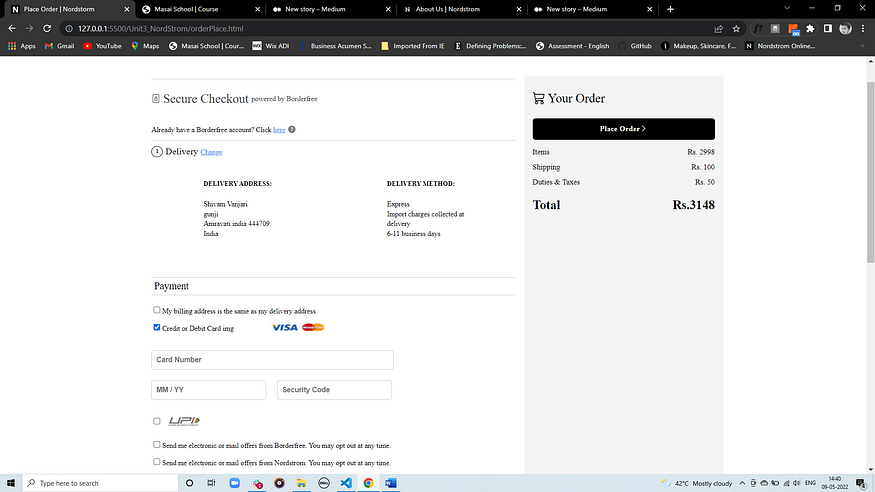Click the shopping cart icon beside Your Order
The height and width of the screenshot is (492, 875).
click(539, 98)
